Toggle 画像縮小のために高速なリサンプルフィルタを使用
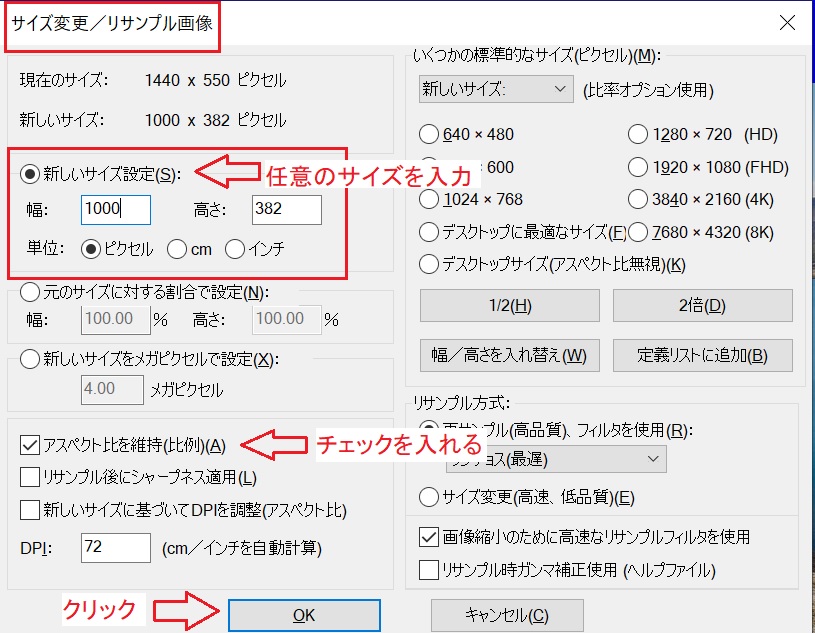Image resolution: width=815 pixels, height=633 pixels. tap(430, 536)
